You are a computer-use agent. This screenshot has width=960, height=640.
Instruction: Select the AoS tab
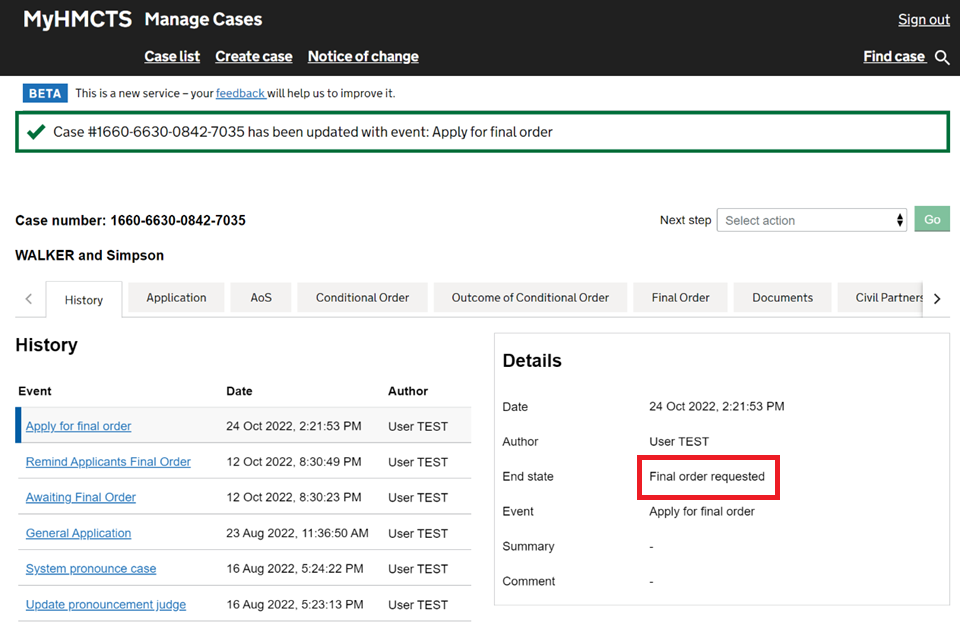coord(261,298)
